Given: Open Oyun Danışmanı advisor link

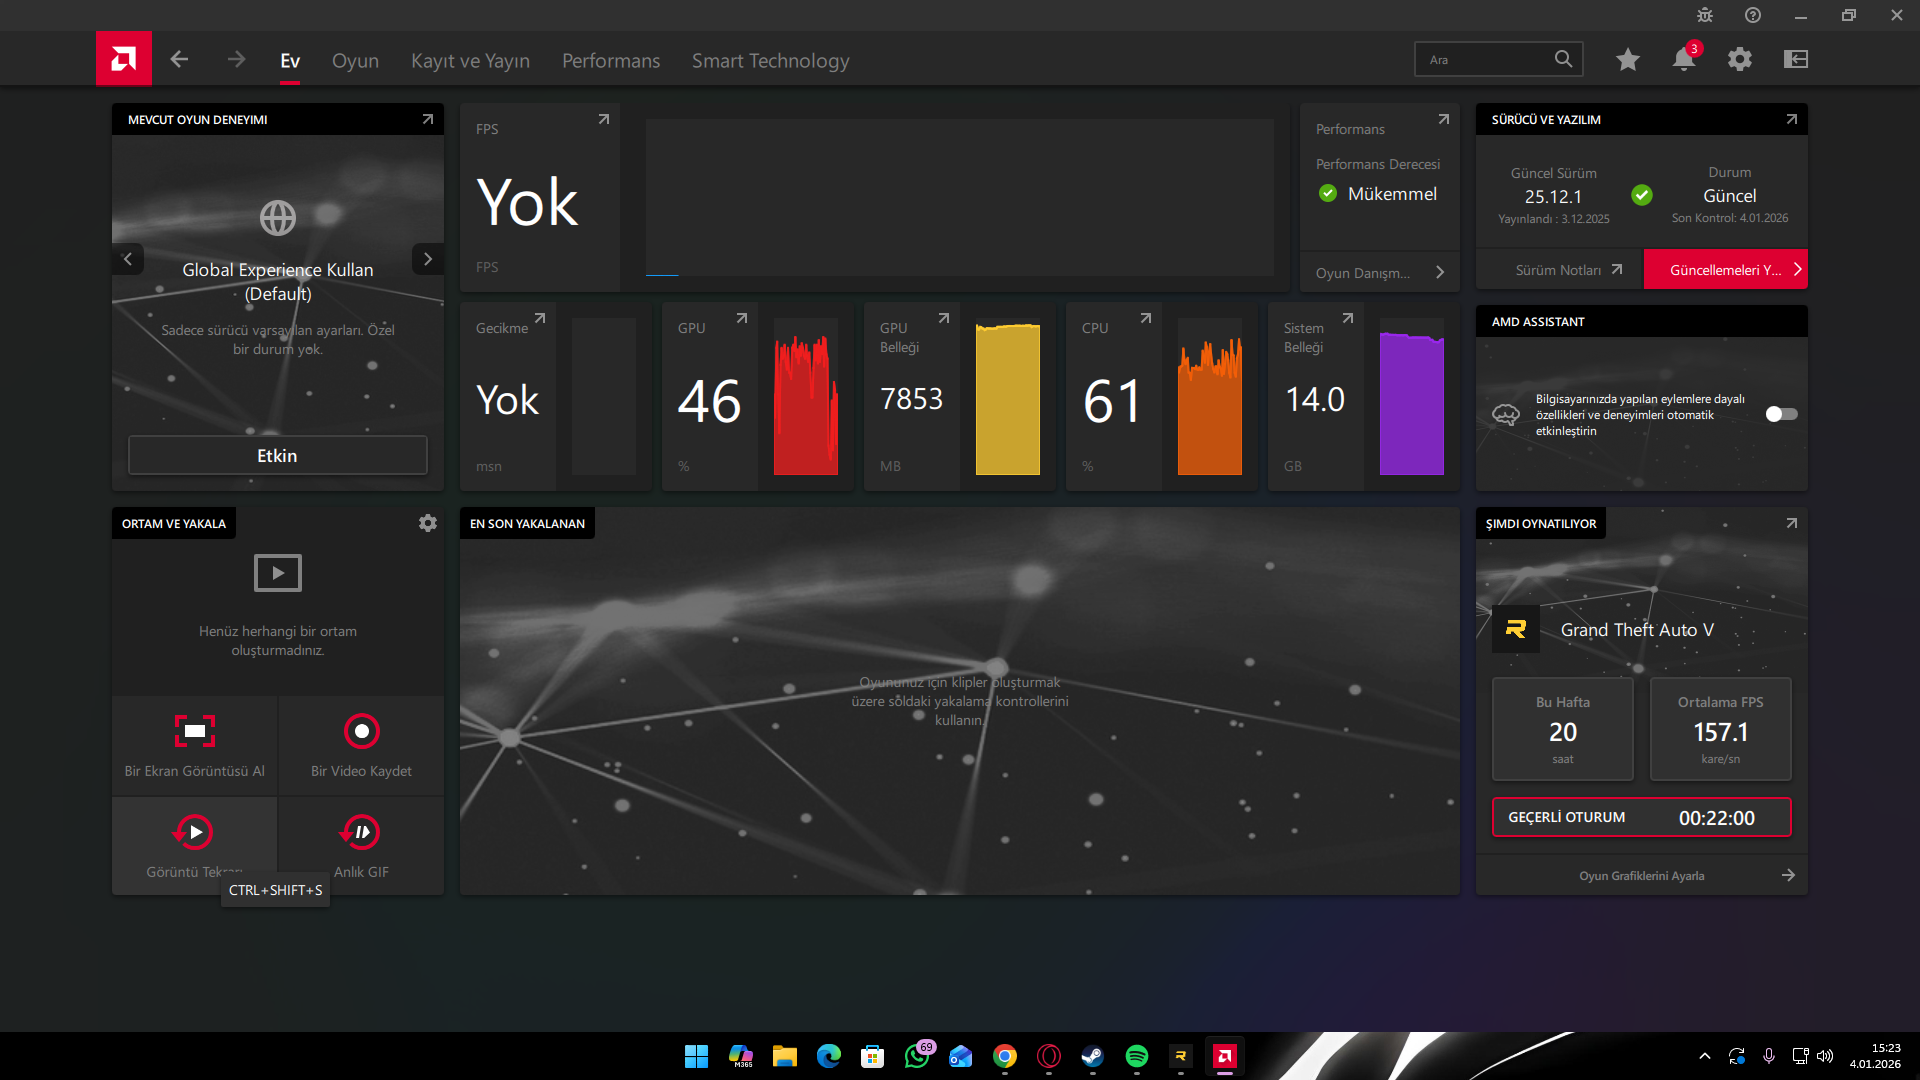Looking at the screenshot, I should (1380, 272).
